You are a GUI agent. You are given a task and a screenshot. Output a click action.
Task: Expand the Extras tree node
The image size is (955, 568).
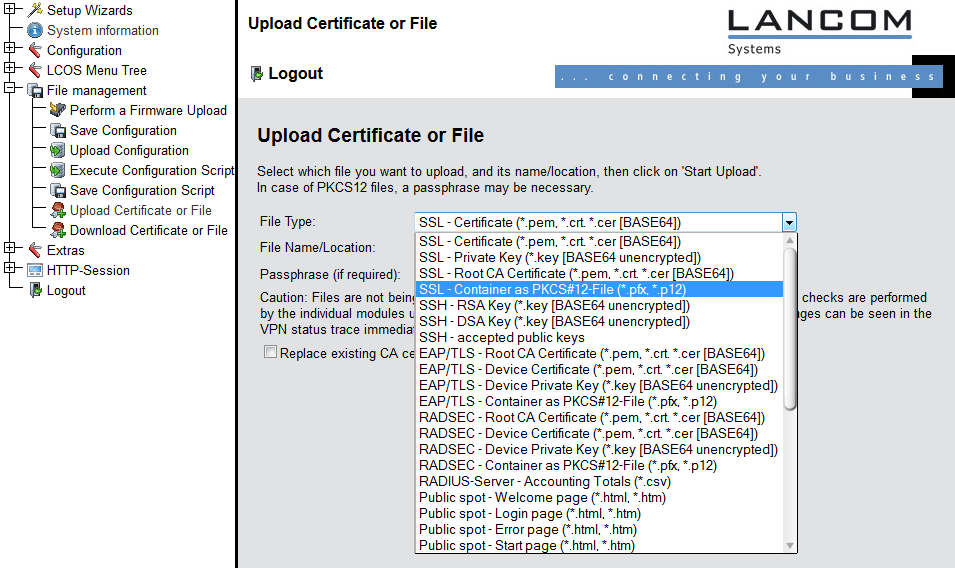click(x=10, y=250)
